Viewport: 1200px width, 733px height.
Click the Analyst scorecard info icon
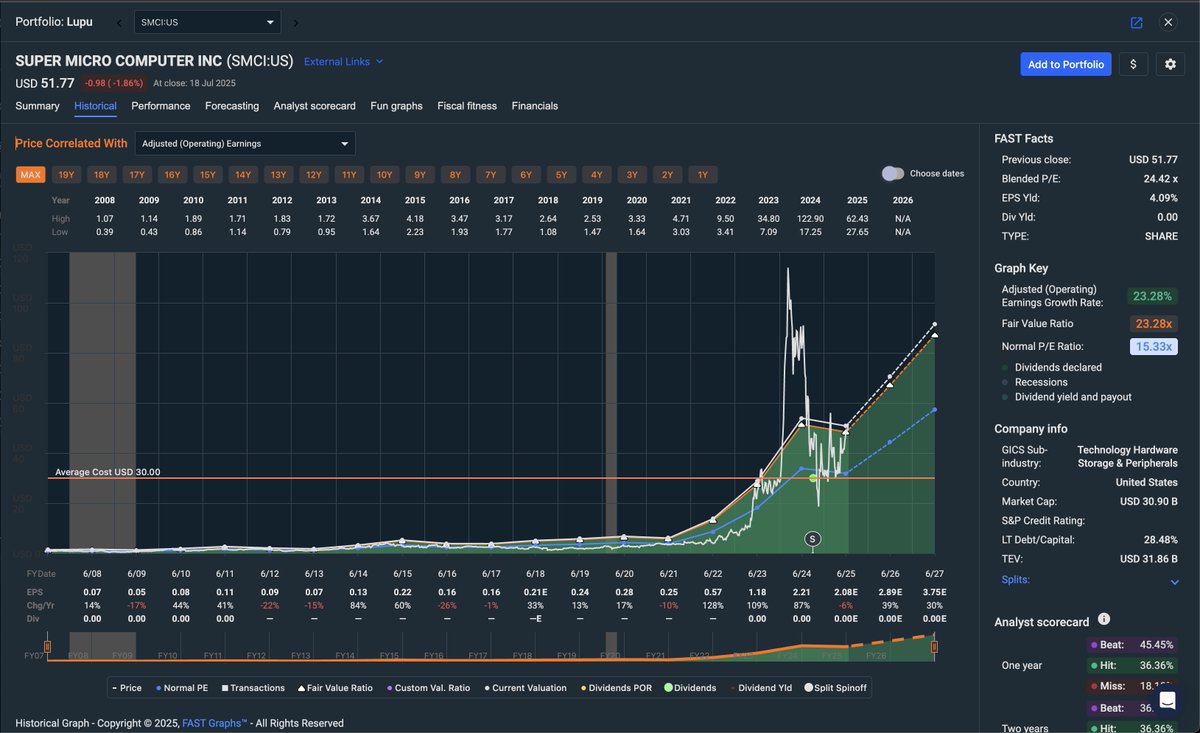1103,620
